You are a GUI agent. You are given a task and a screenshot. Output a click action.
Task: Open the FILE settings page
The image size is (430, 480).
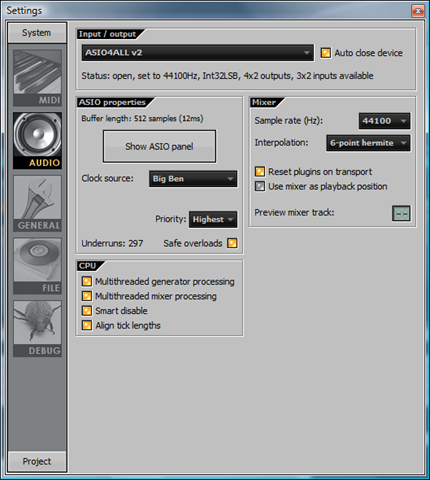pyautogui.click(x=37, y=266)
